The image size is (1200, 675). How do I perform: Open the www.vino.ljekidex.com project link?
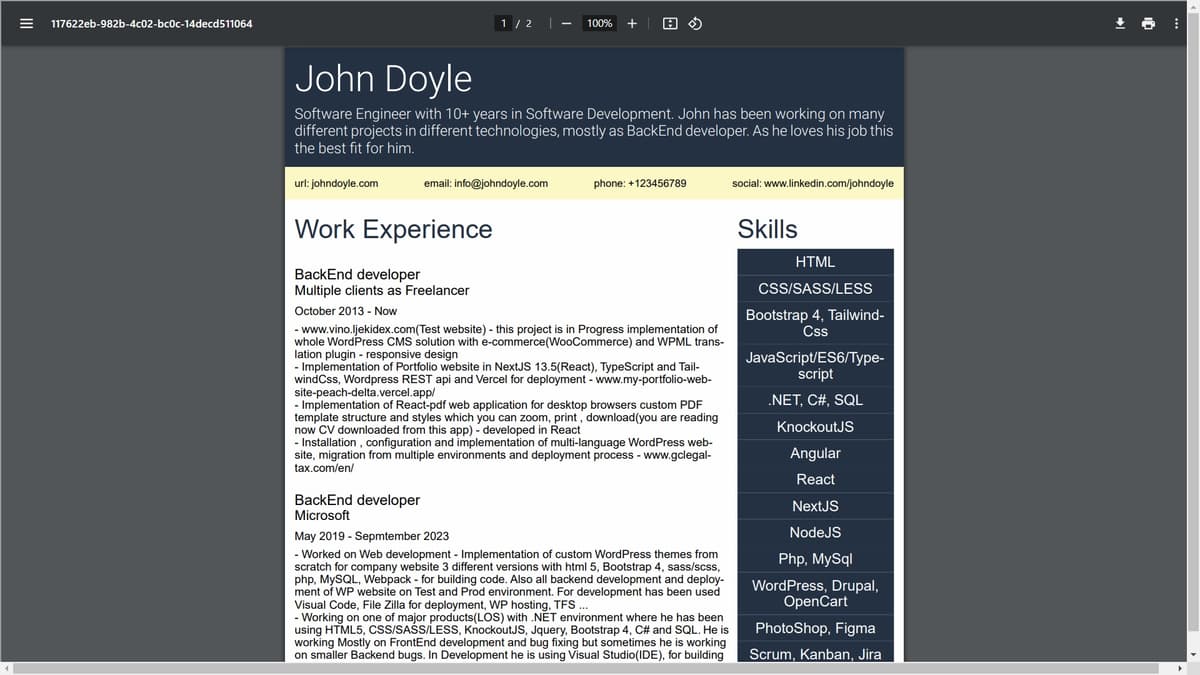[358, 329]
